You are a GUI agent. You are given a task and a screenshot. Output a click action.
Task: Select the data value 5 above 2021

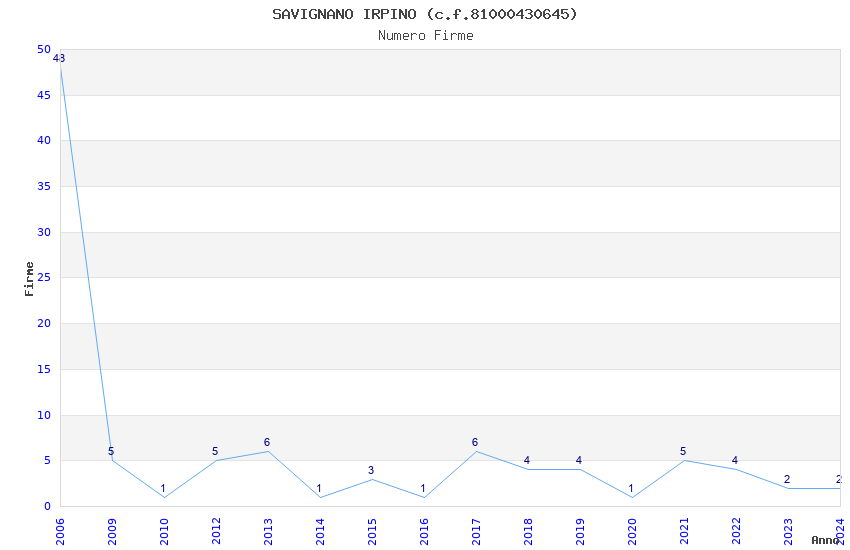coord(683,452)
